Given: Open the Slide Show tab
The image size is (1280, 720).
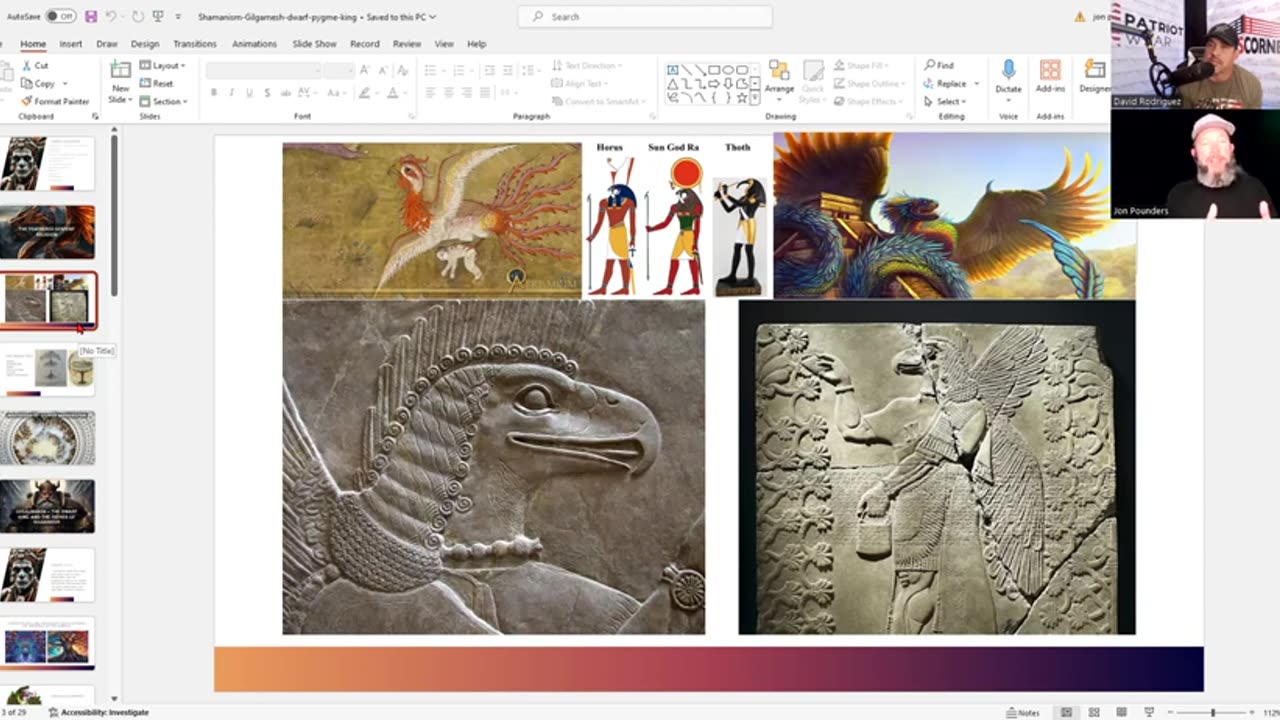Looking at the screenshot, I should (x=314, y=44).
